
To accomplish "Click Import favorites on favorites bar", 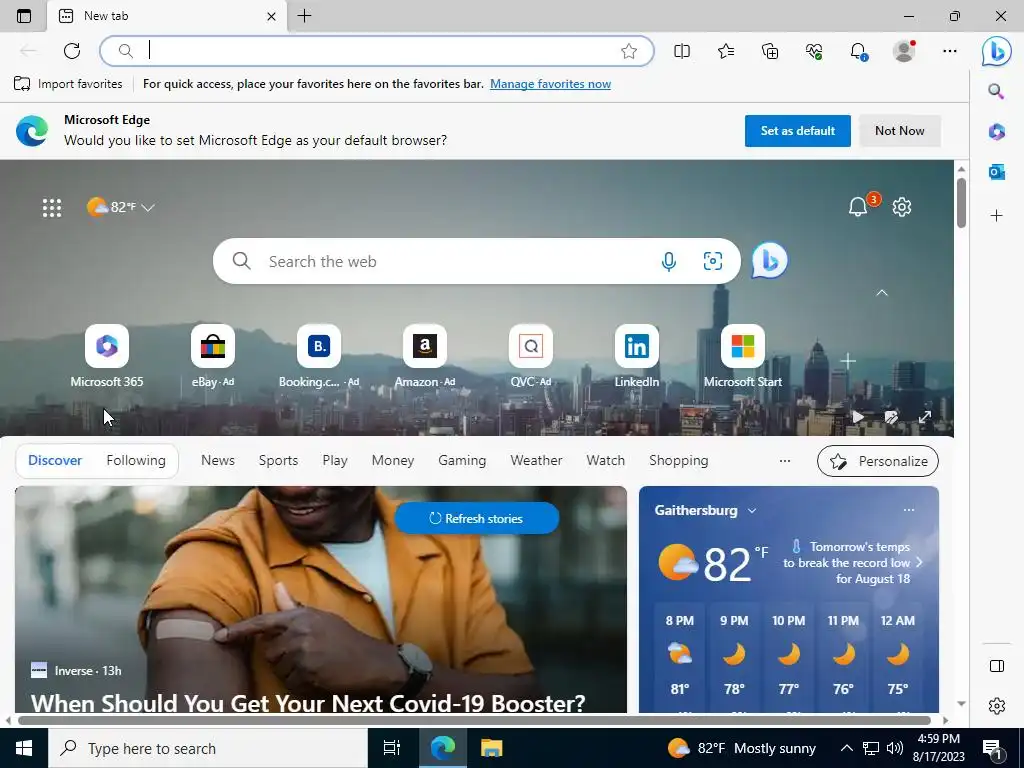I will click(68, 84).
